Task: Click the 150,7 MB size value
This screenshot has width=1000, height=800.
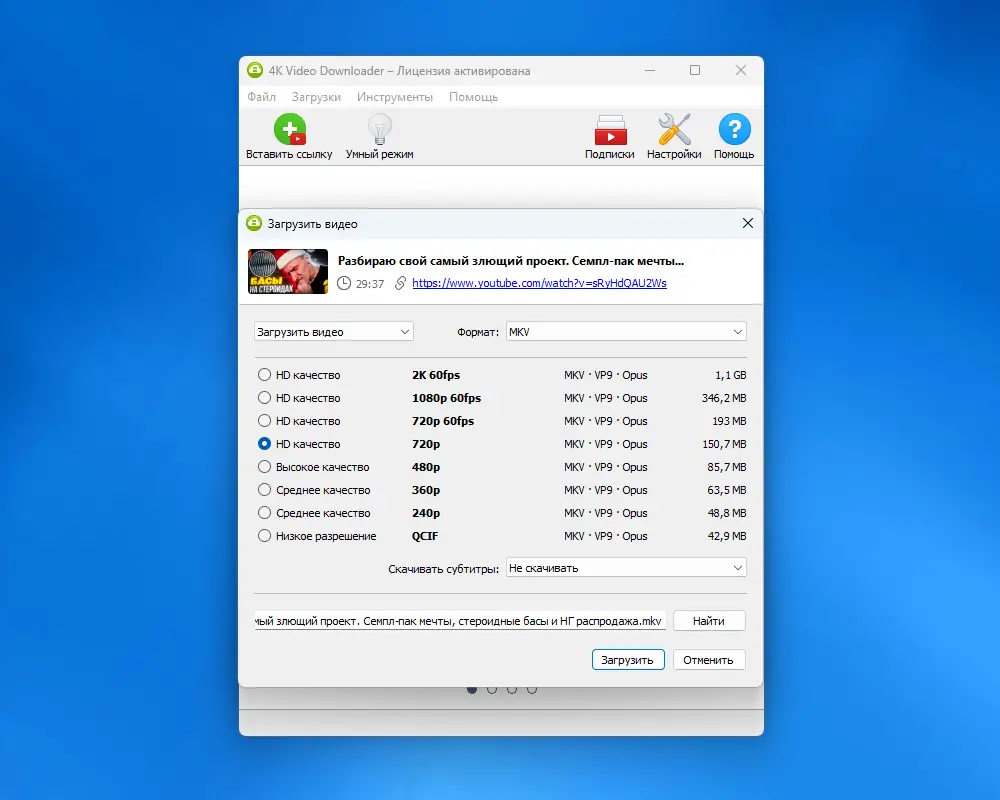Action: coord(724,444)
